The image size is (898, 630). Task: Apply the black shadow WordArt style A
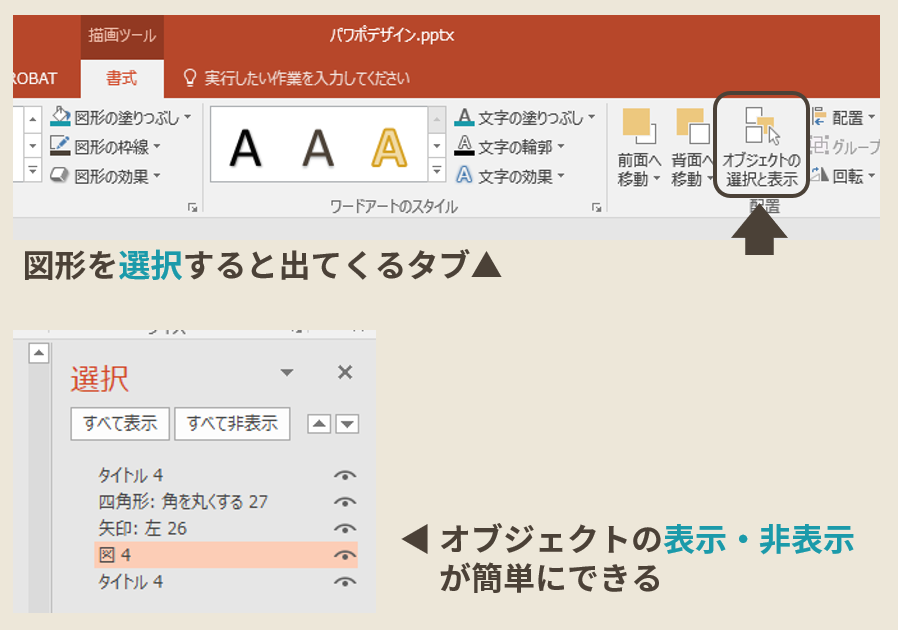(246, 148)
